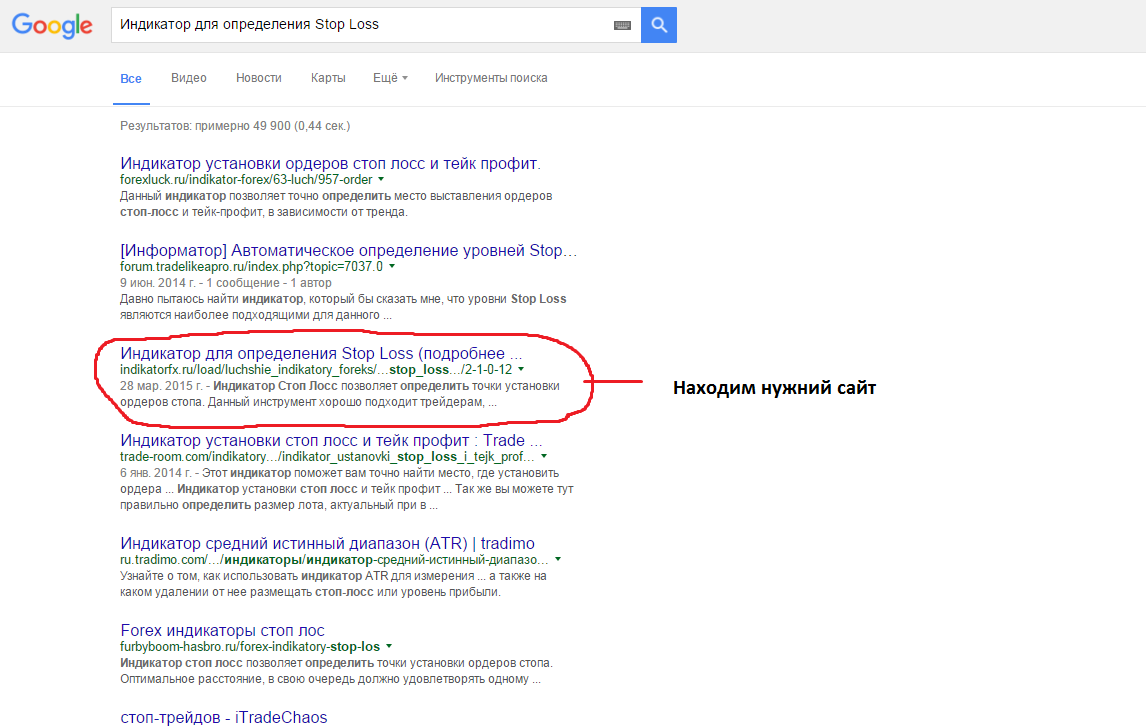Switch to the Видео tab
The image size is (1146, 726).
(189, 77)
